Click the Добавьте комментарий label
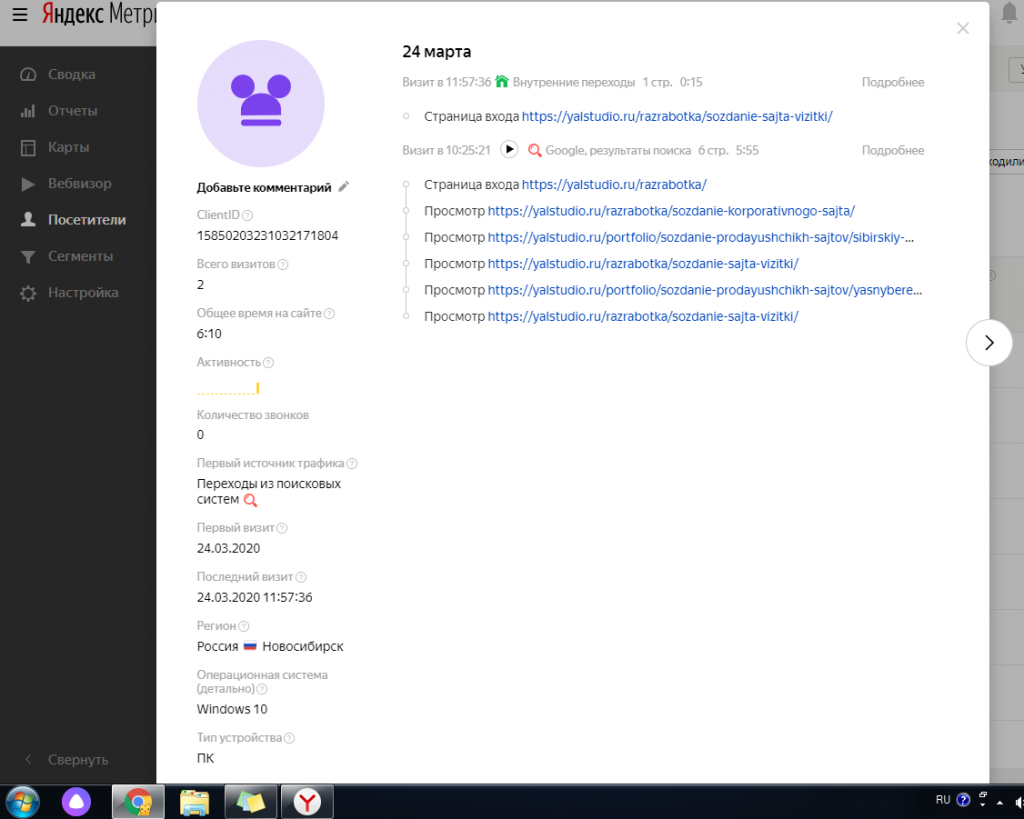 tap(264, 187)
